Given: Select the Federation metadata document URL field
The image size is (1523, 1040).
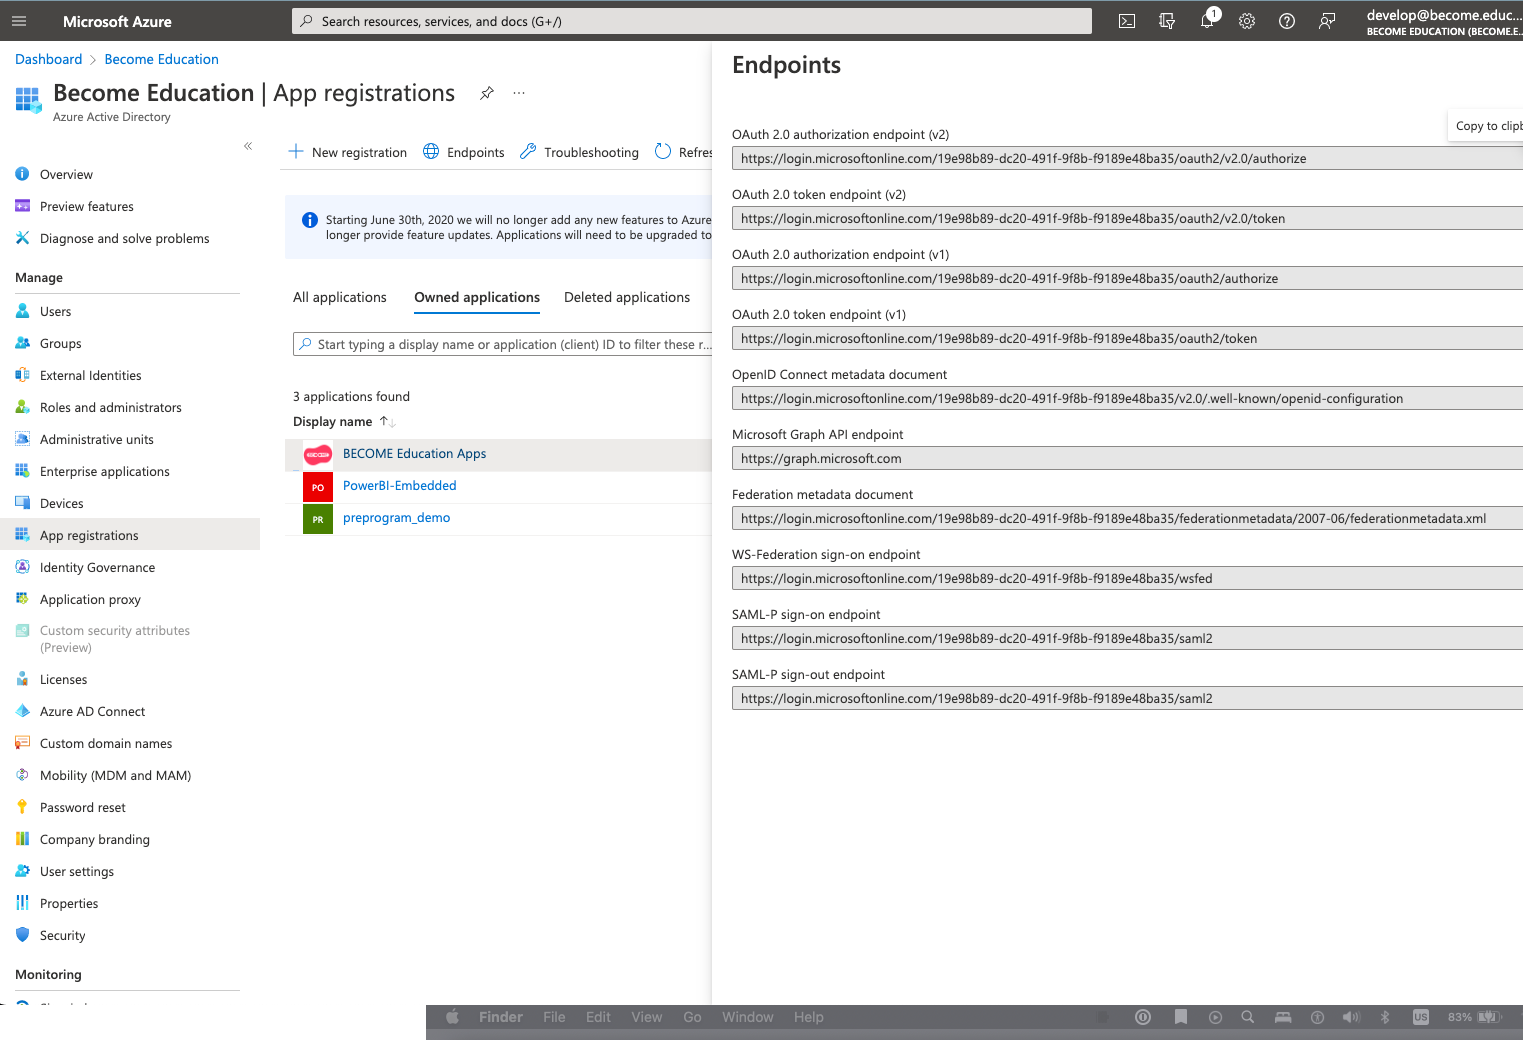Looking at the screenshot, I should click(1127, 518).
